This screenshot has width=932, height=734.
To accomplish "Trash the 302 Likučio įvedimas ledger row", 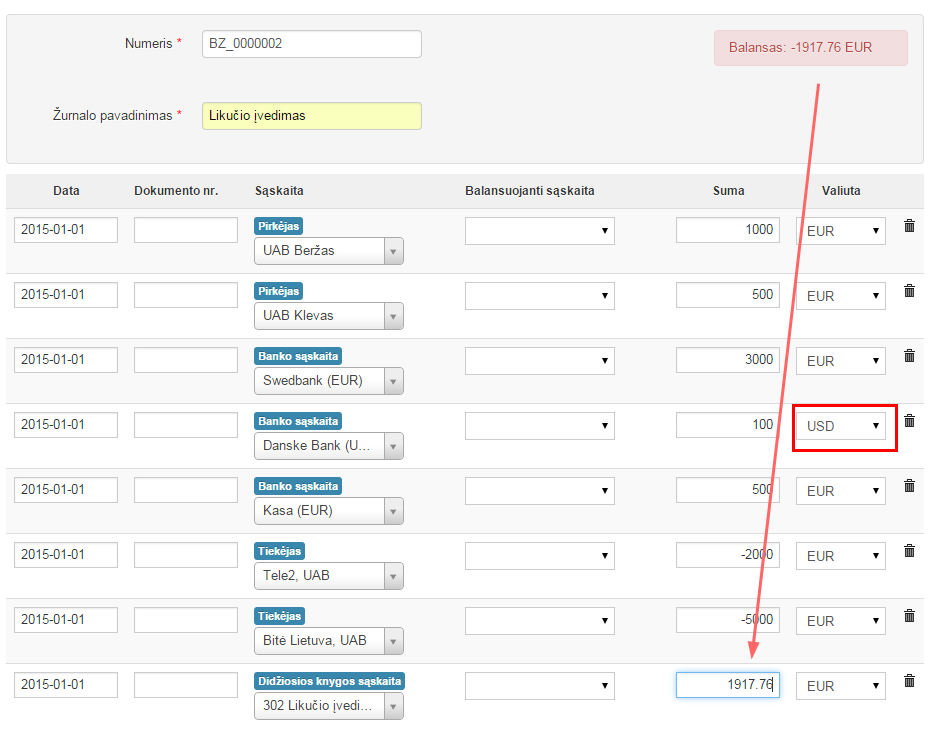I will click(x=909, y=681).
